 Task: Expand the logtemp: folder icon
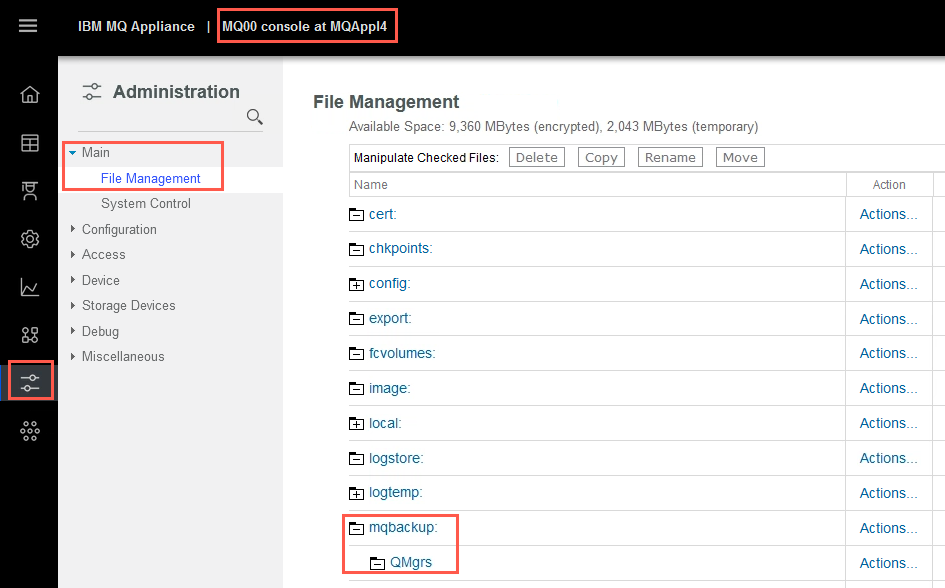356,493
